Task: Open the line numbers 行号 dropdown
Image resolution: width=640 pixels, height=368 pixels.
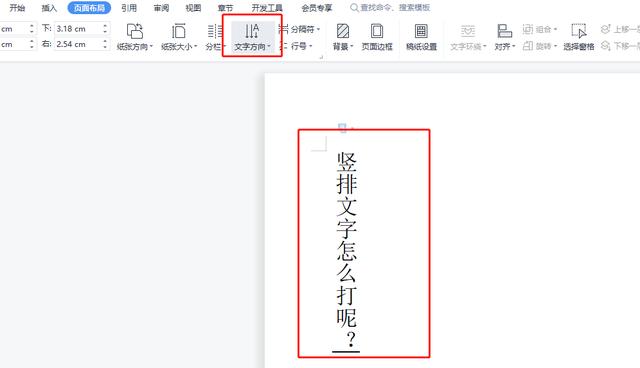Action: pyautogui.click(x=297, y=46)
